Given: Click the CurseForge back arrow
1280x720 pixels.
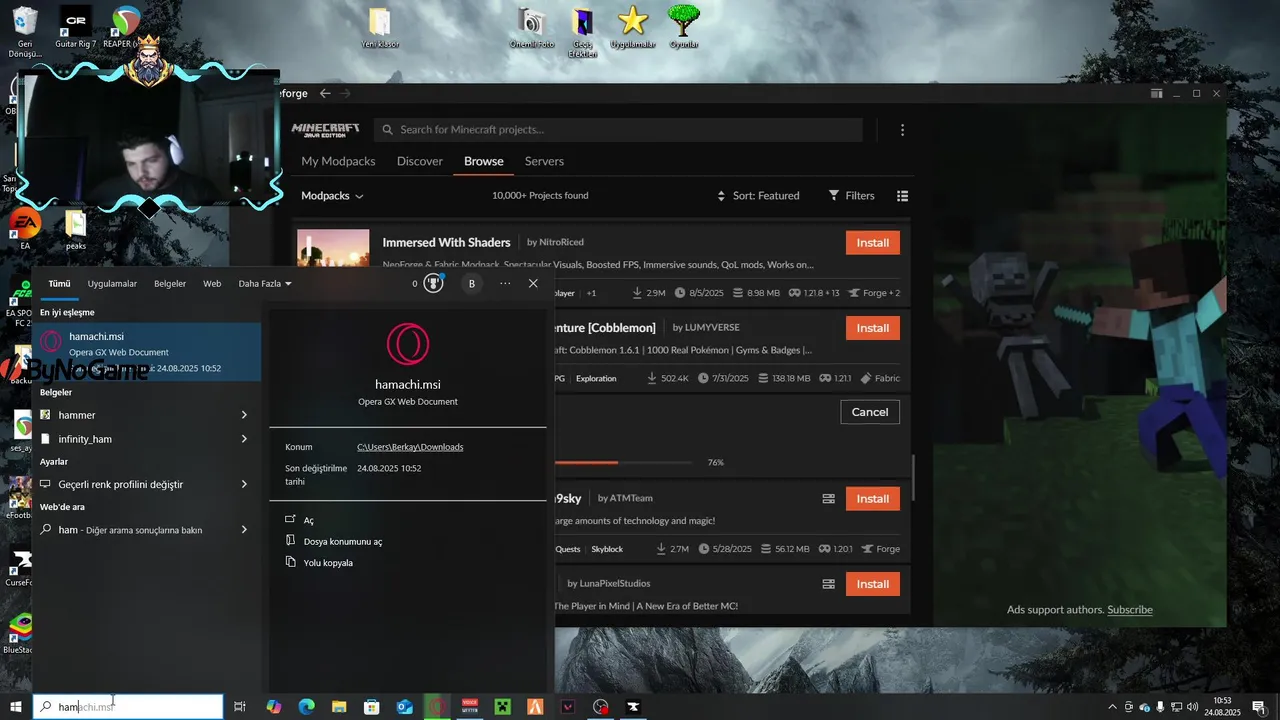Looking at the screenshot, I should (325, 93).
